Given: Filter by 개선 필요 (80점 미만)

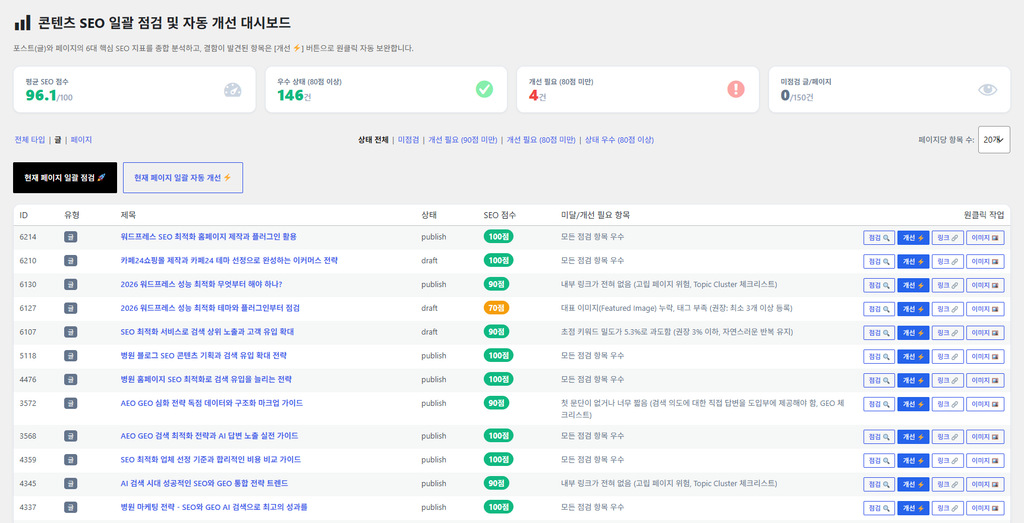Looking at the screenshot, I should (x=541, y=140).
